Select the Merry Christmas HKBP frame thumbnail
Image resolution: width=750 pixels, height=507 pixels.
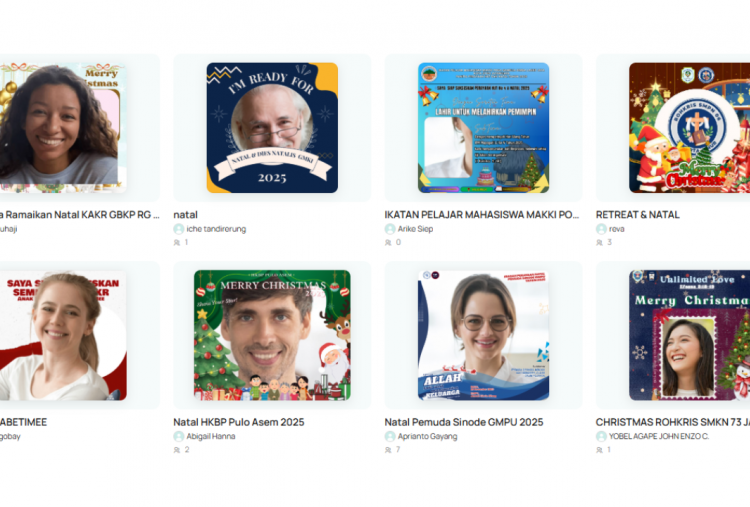272,335
